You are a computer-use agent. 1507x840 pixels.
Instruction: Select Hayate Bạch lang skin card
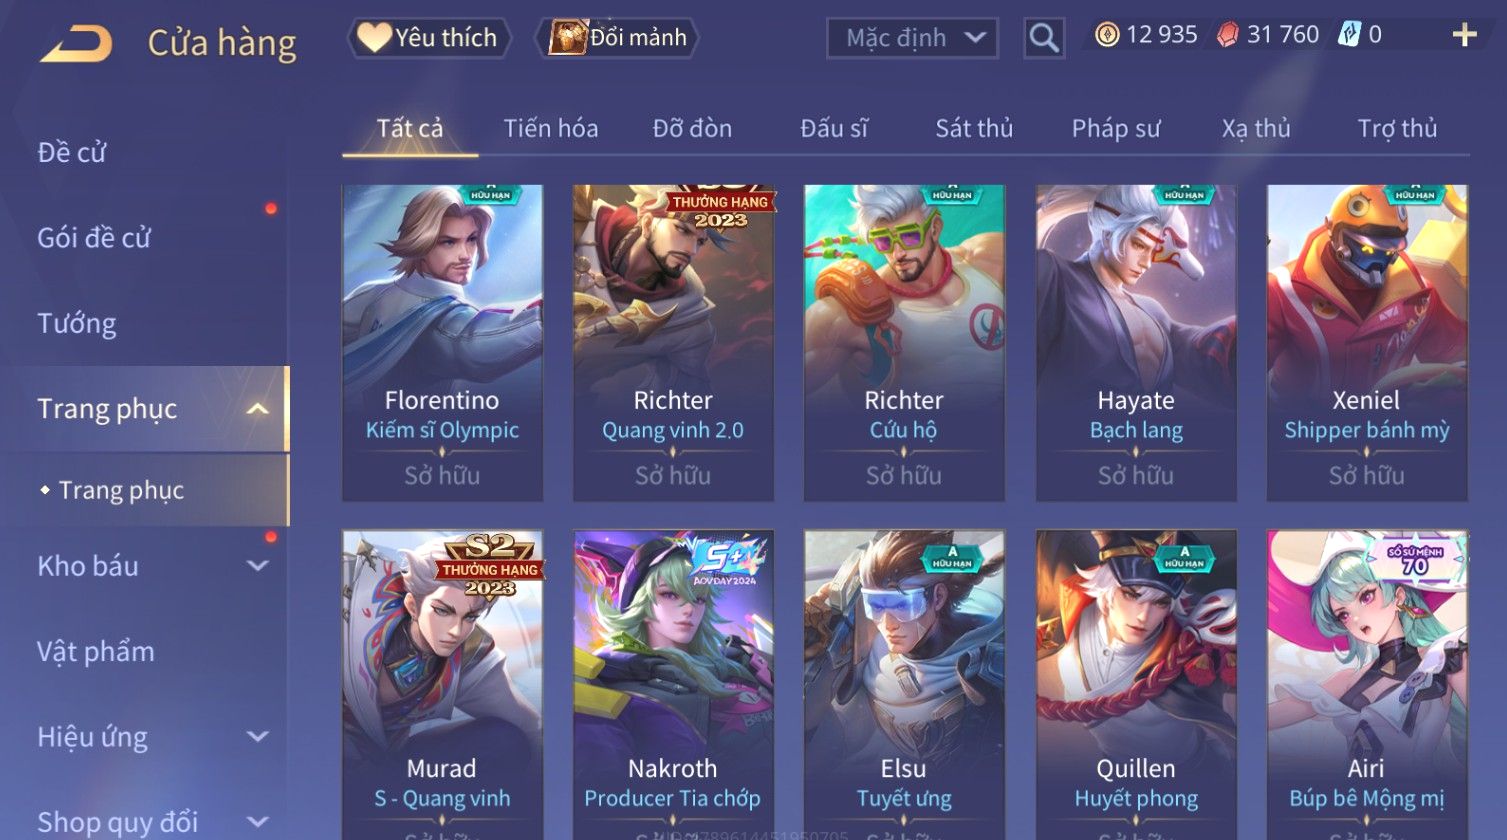(x=1136, y=343)
